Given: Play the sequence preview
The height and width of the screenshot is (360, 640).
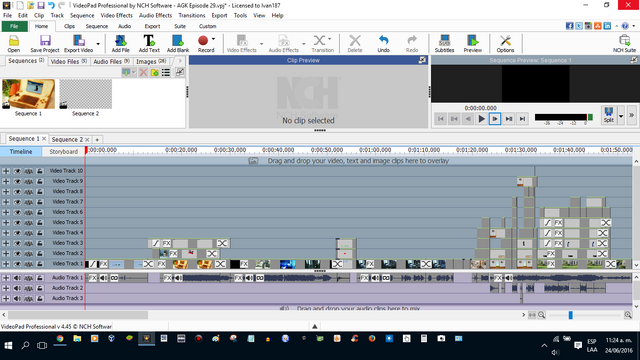Looking at the screenshot, I should pos(481,119).
